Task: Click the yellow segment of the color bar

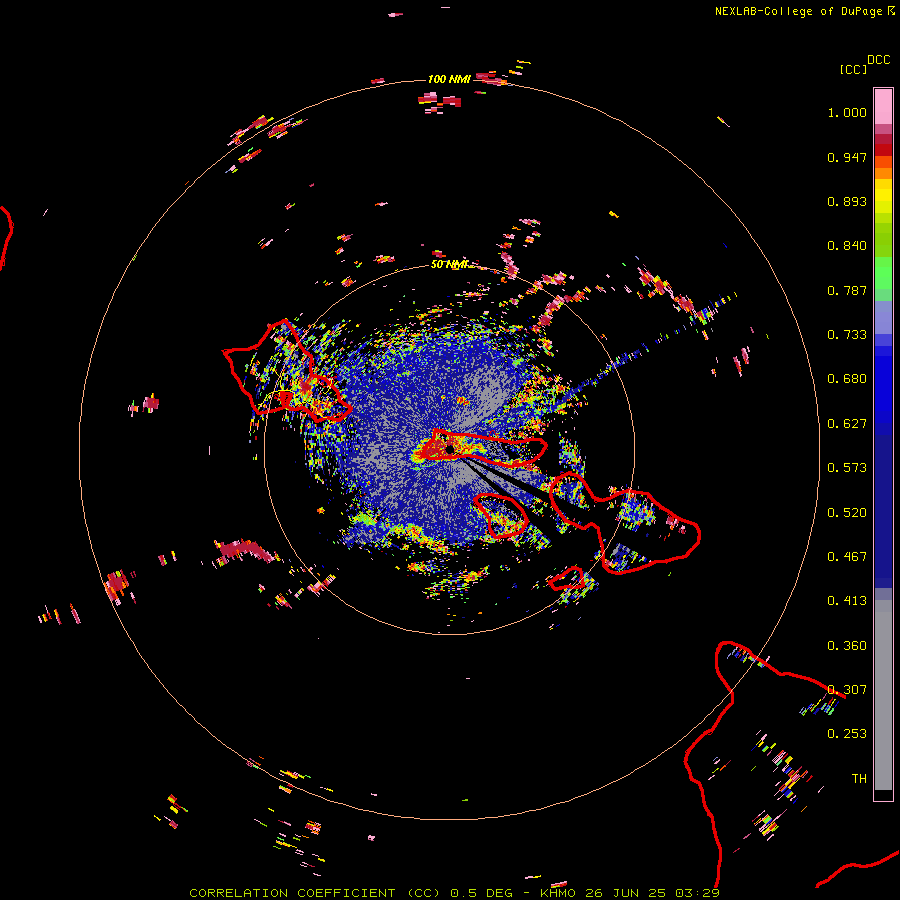Action: coord(883,196)
